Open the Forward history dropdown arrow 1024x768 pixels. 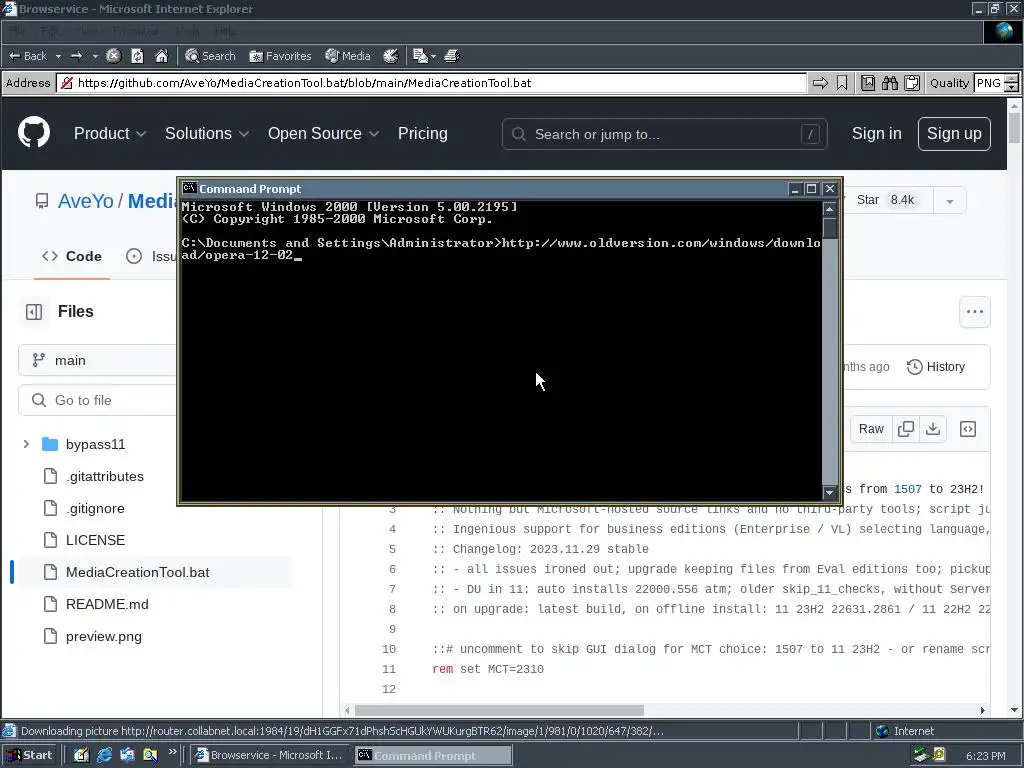coord(95,56)
